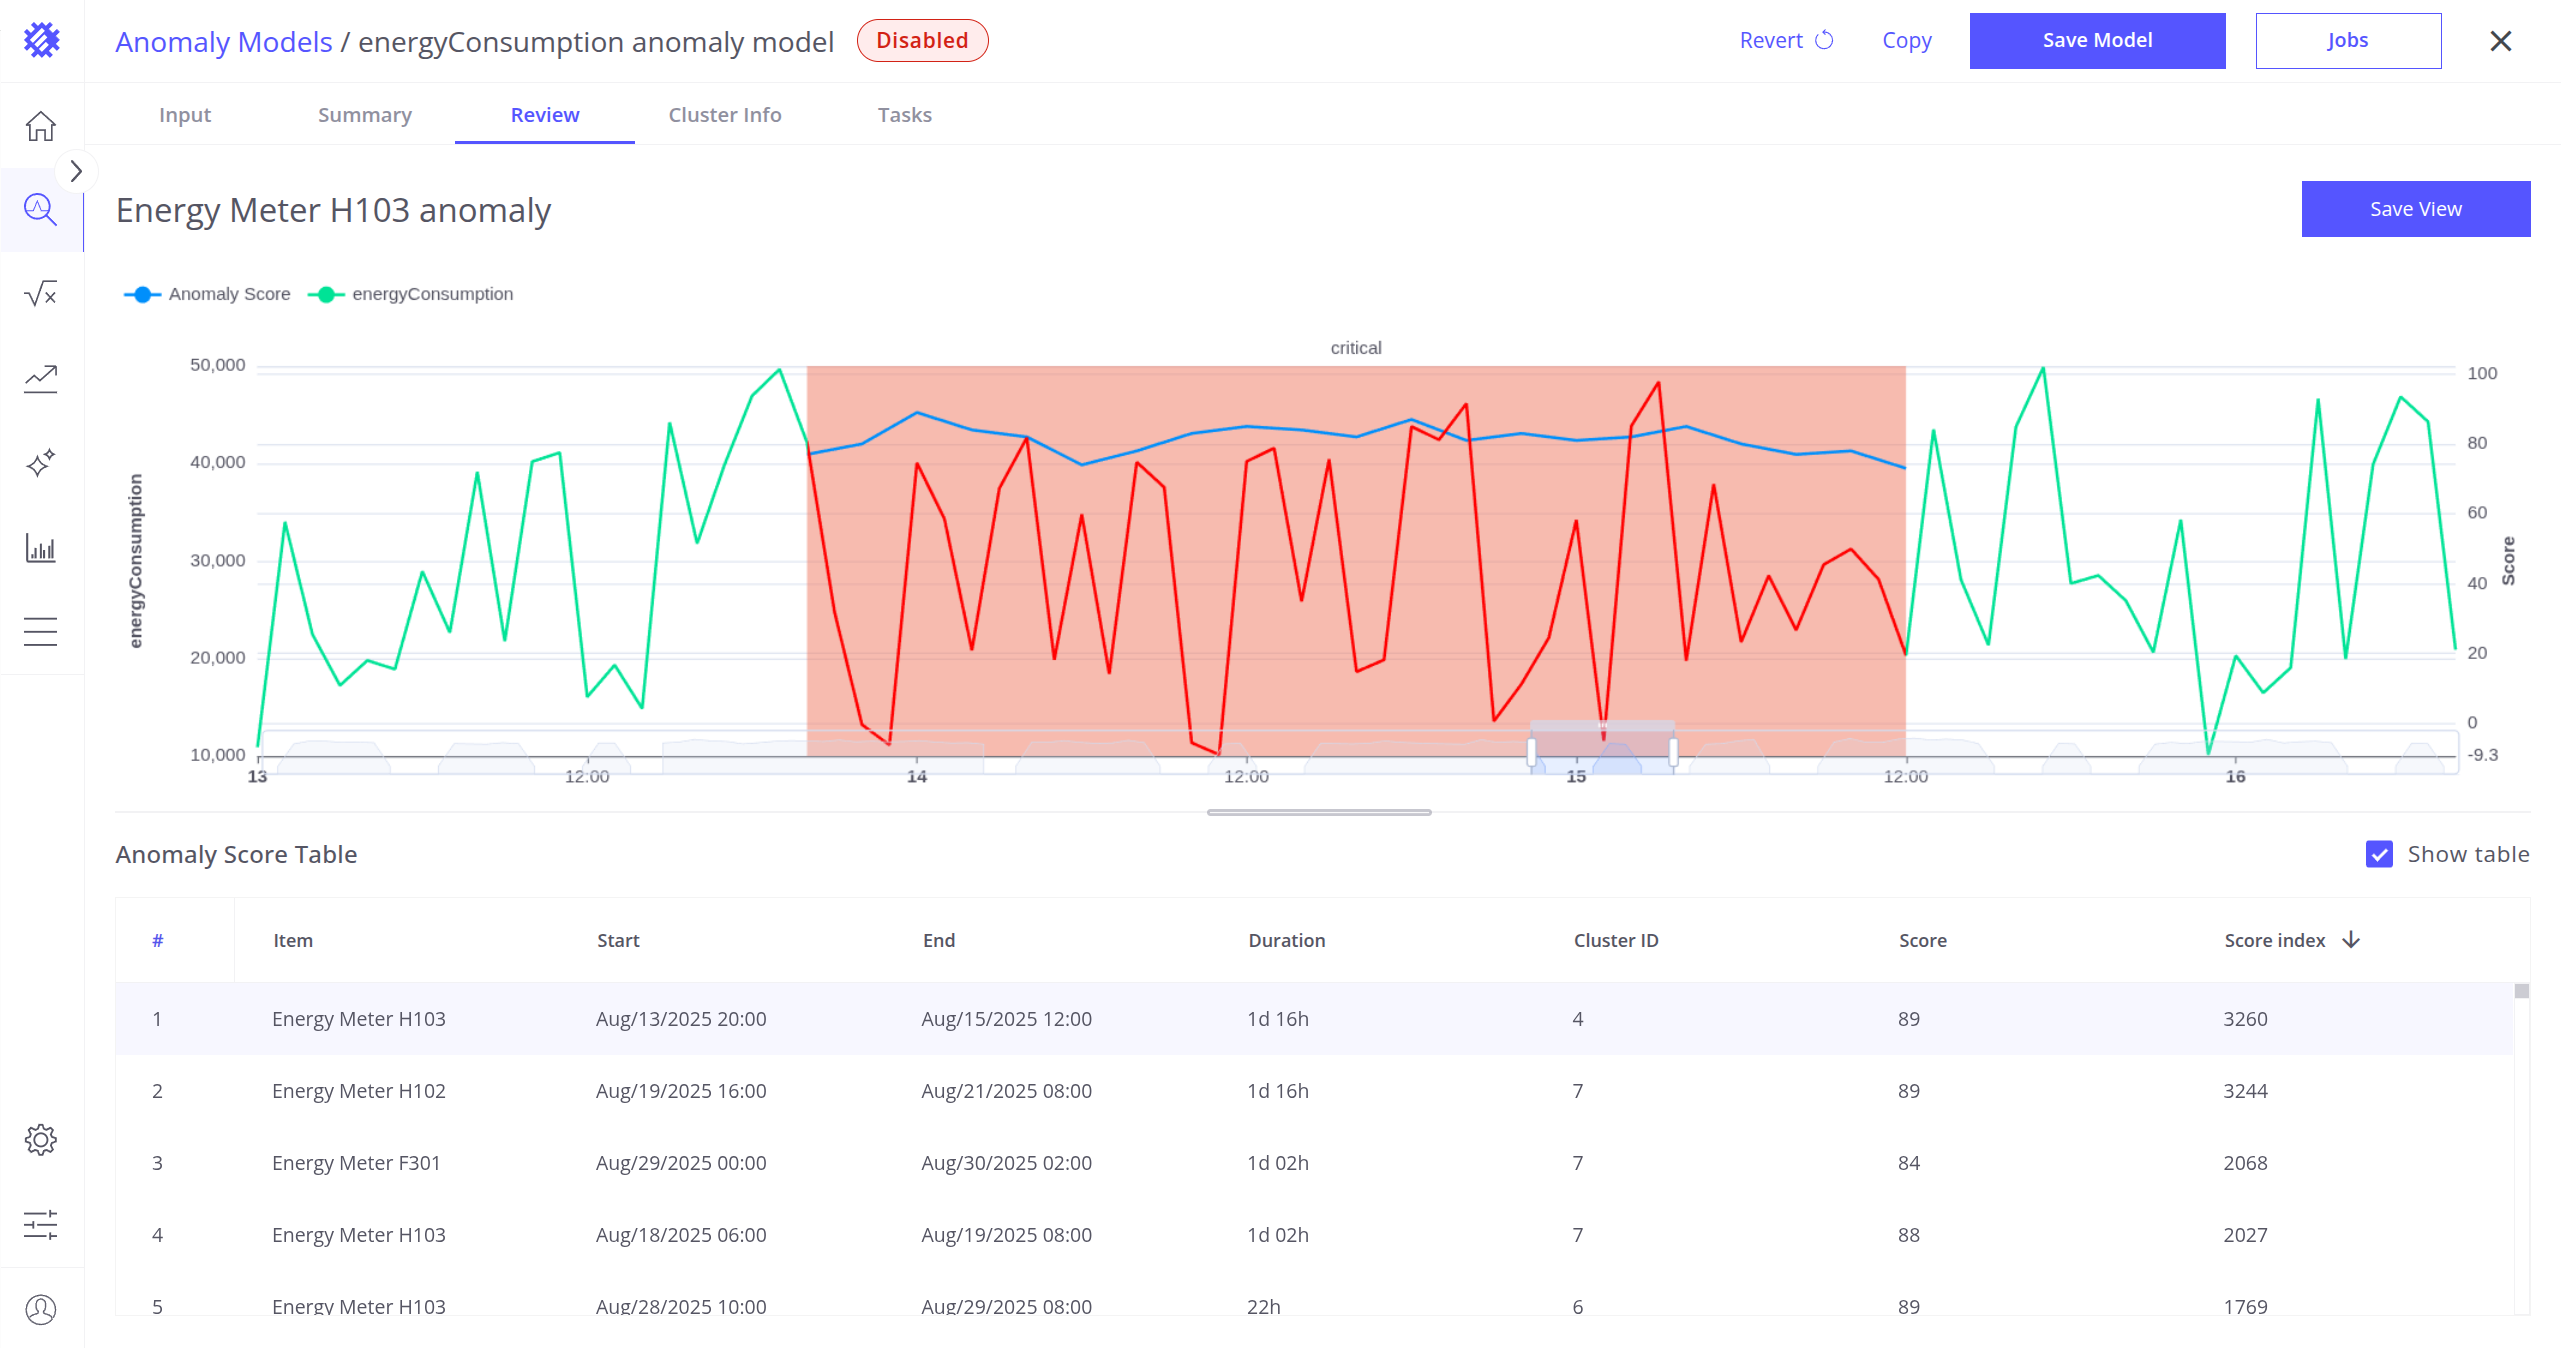
Task: Click the sparkle AI icon in sidebar
Action: point(41,463)
